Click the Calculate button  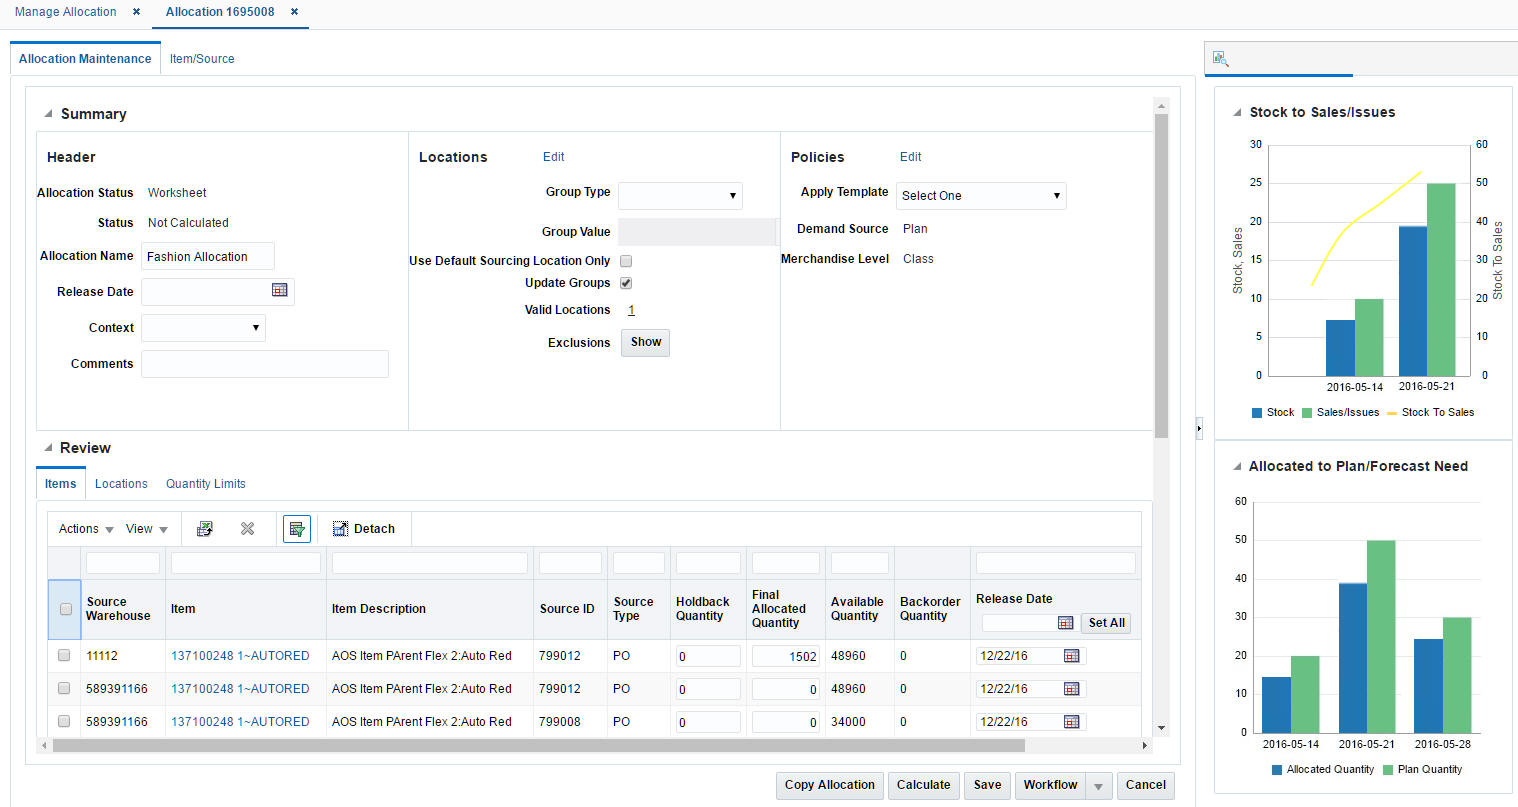pyautogui.click(x=923, y=785)
